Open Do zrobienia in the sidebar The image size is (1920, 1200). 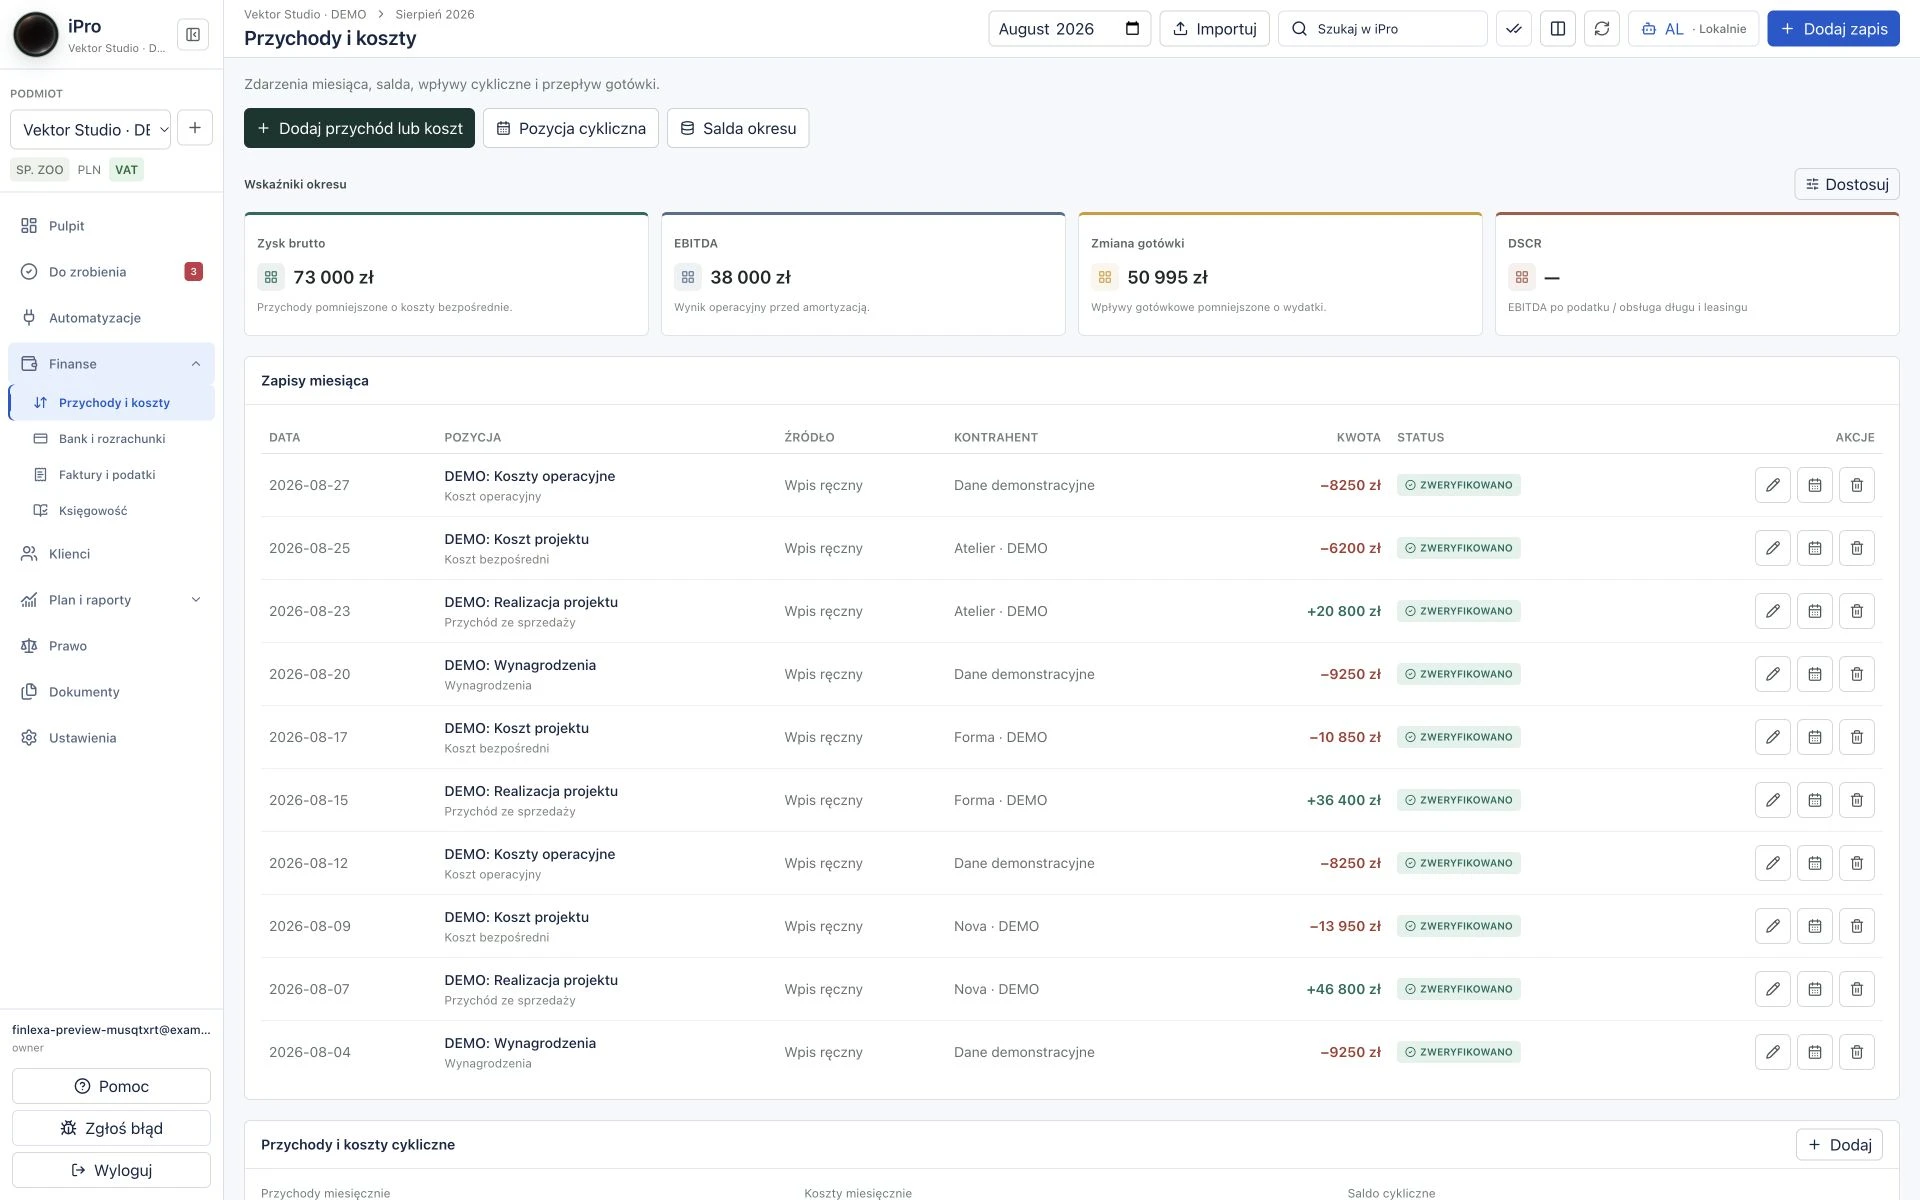pyautogui.click(x=111, y=272)
